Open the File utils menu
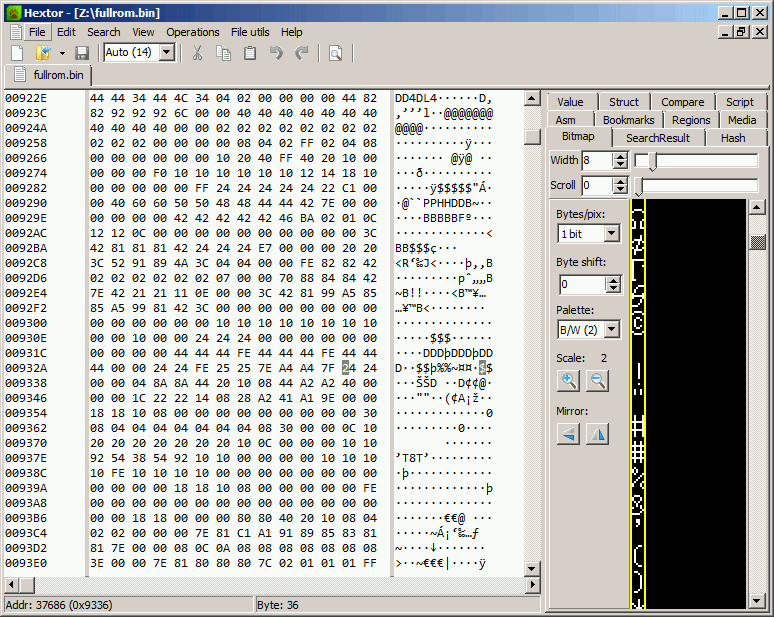The height and width of the screenshot is (617, 774). pyautogui.click(x=250, y=32)
